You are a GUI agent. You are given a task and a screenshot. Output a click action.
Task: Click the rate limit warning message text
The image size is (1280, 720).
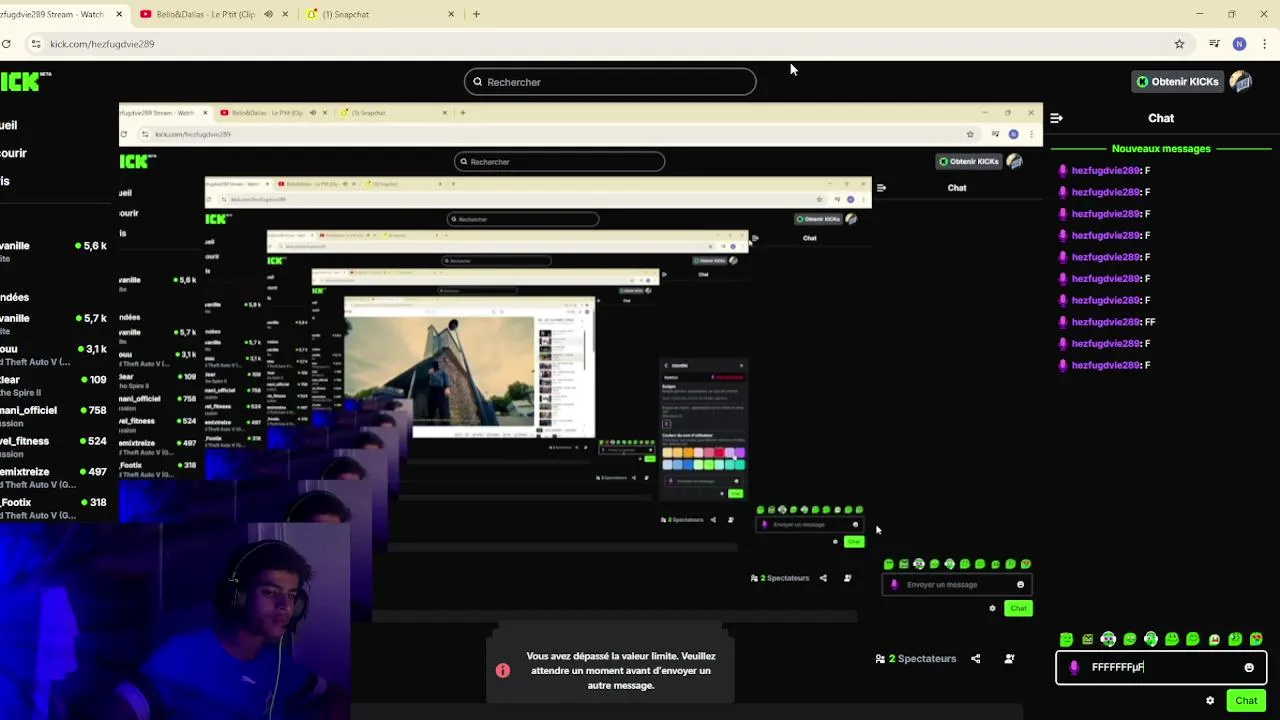click(620, 671)
